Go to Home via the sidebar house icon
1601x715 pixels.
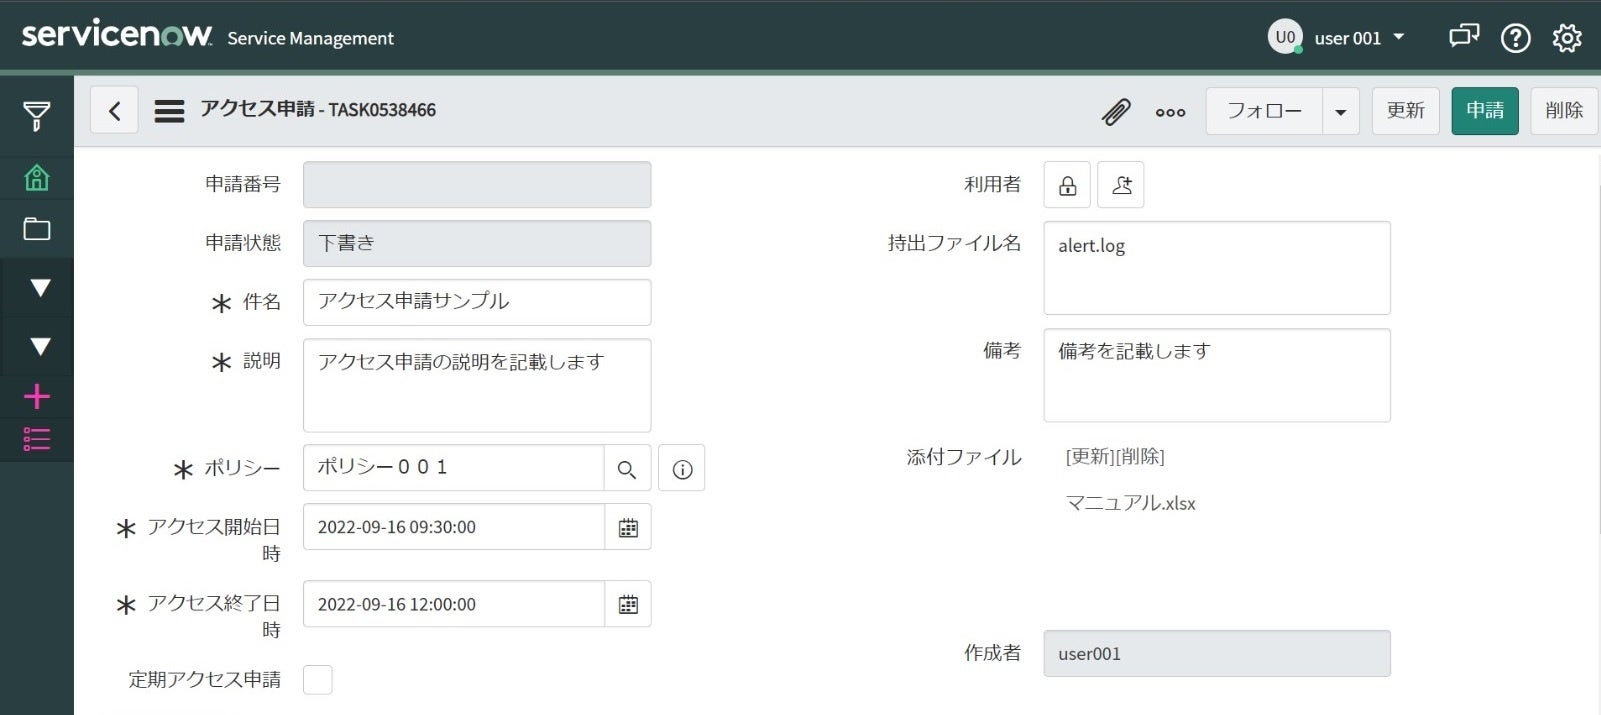click(x=37, y=178)
